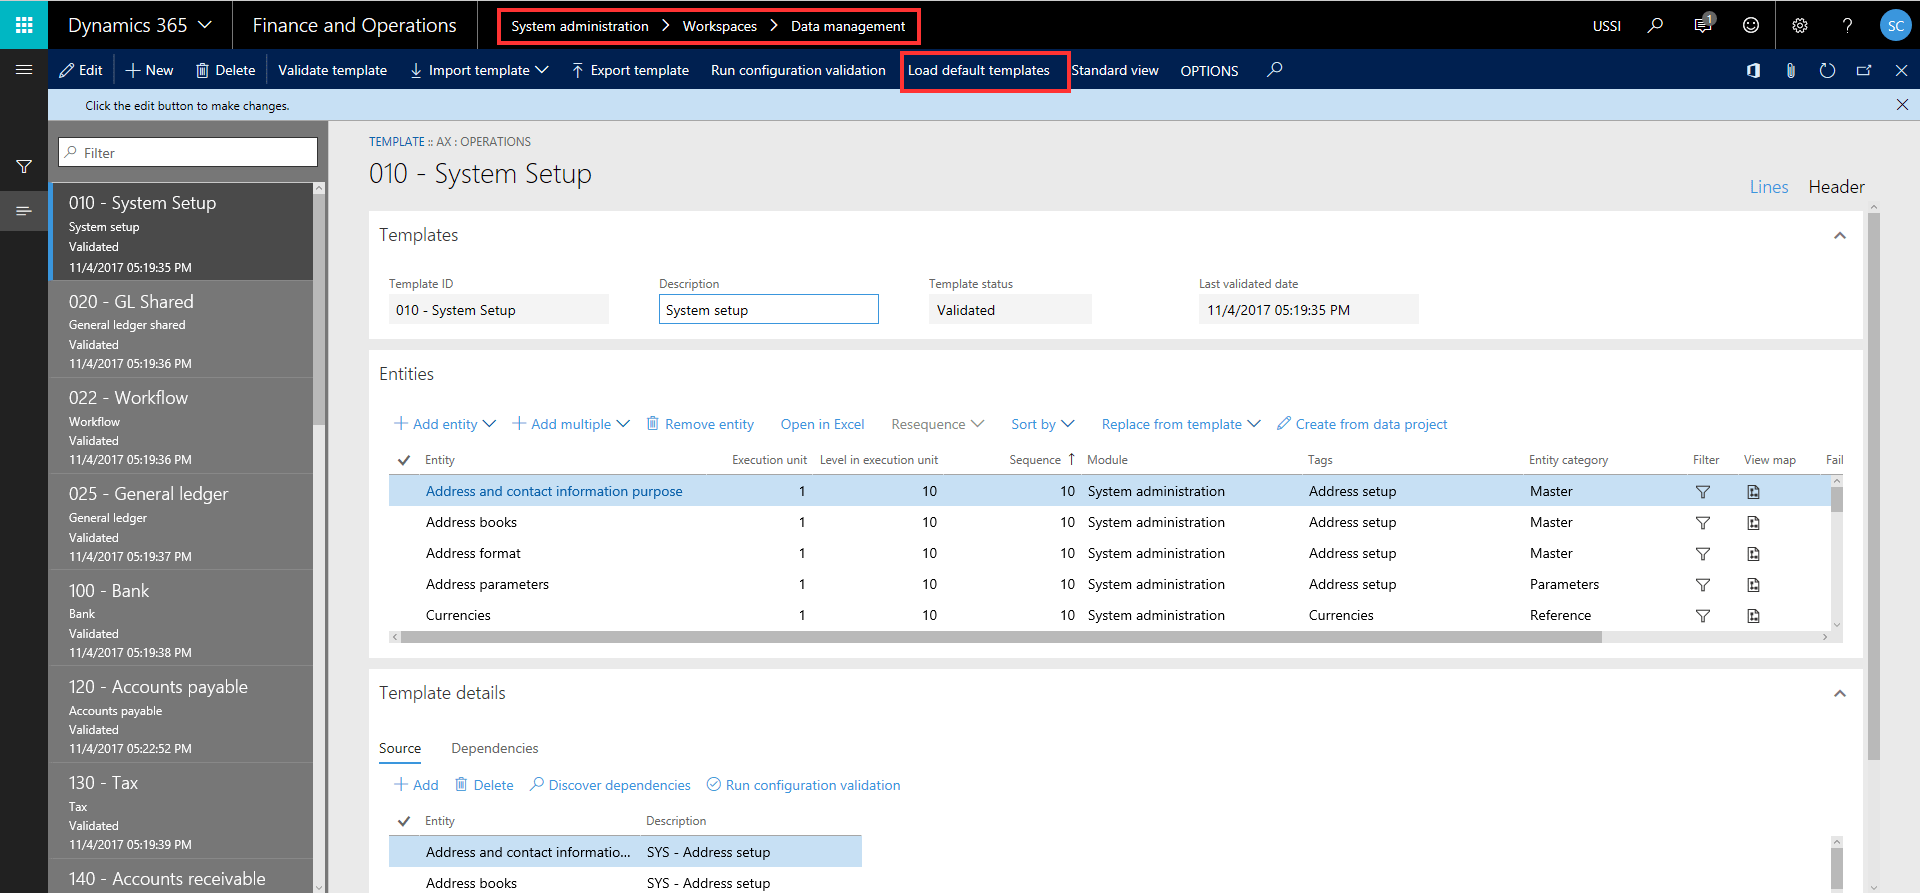Screen dimensions: 1920x893
Task: Open the view map icon for Address parameters row
Action: pos(1753,584)
